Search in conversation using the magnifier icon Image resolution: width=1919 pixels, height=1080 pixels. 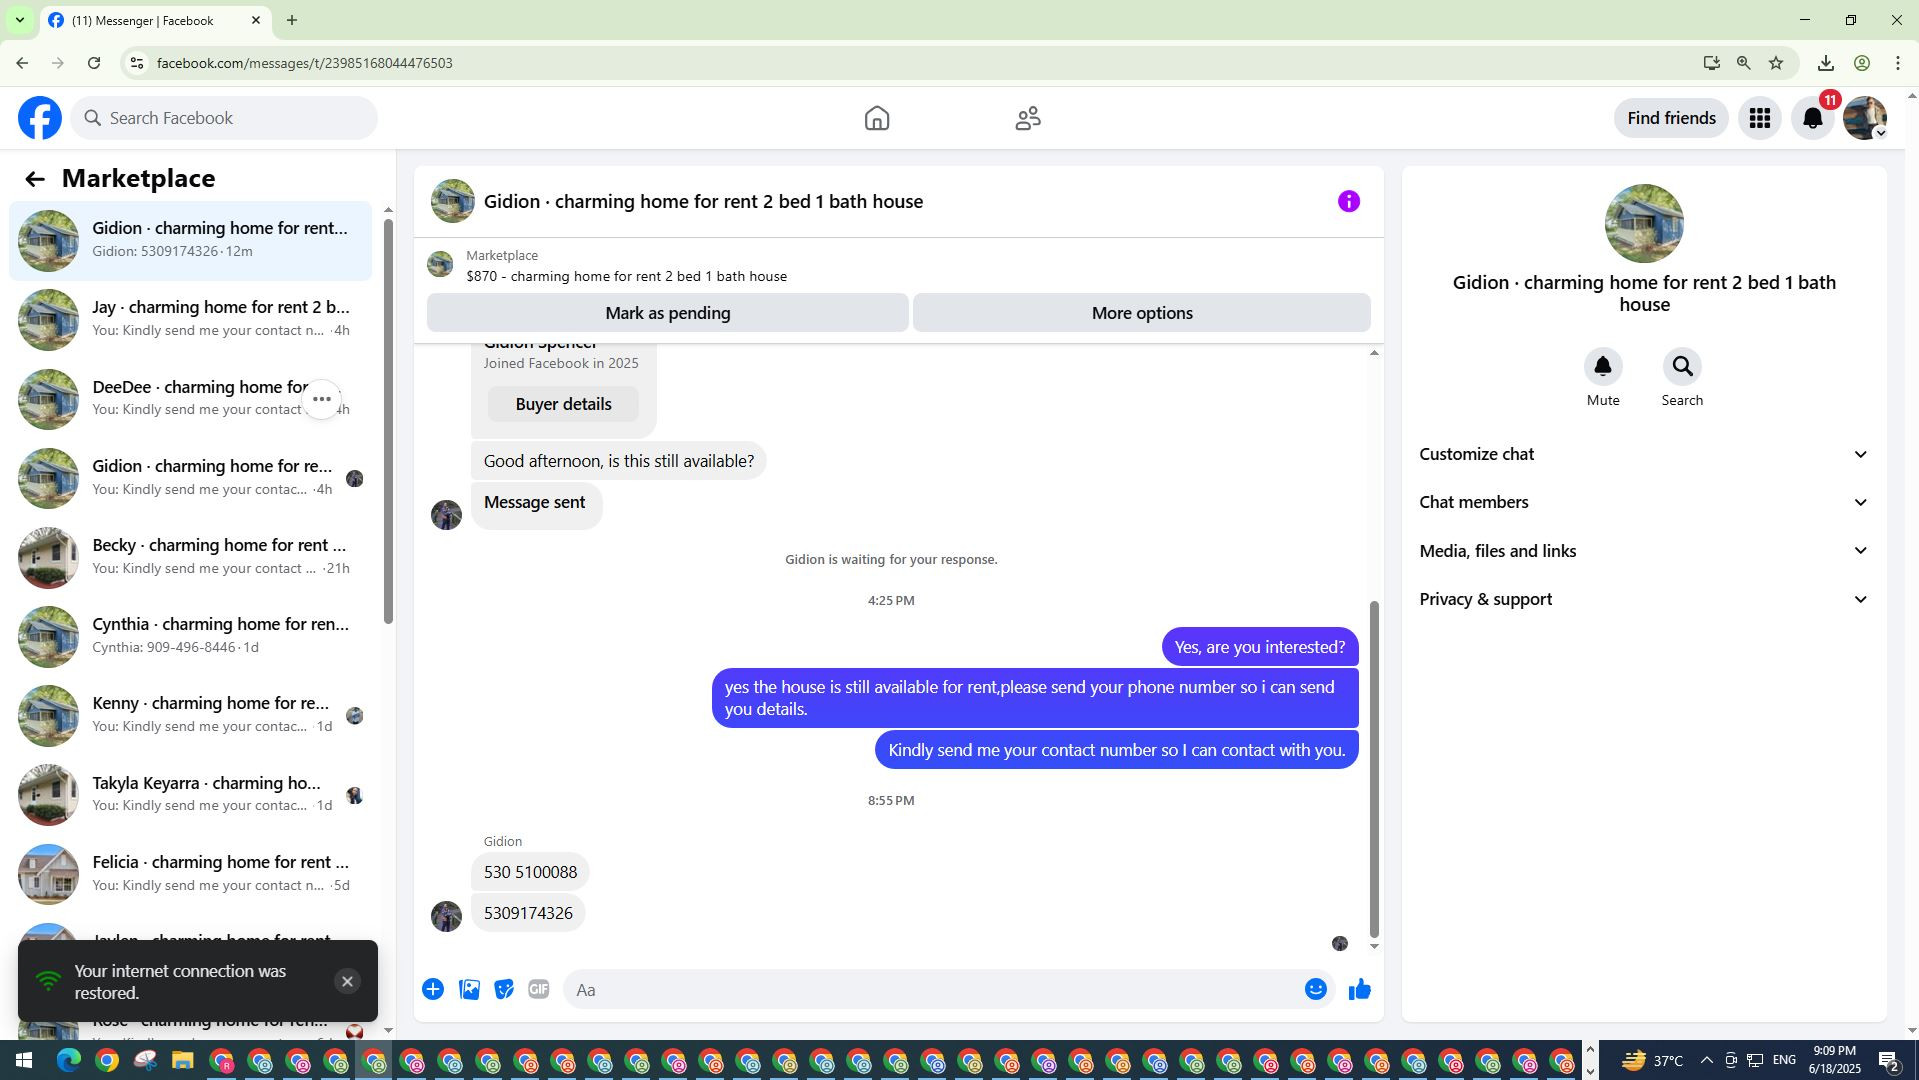[x=1682, y=367]
